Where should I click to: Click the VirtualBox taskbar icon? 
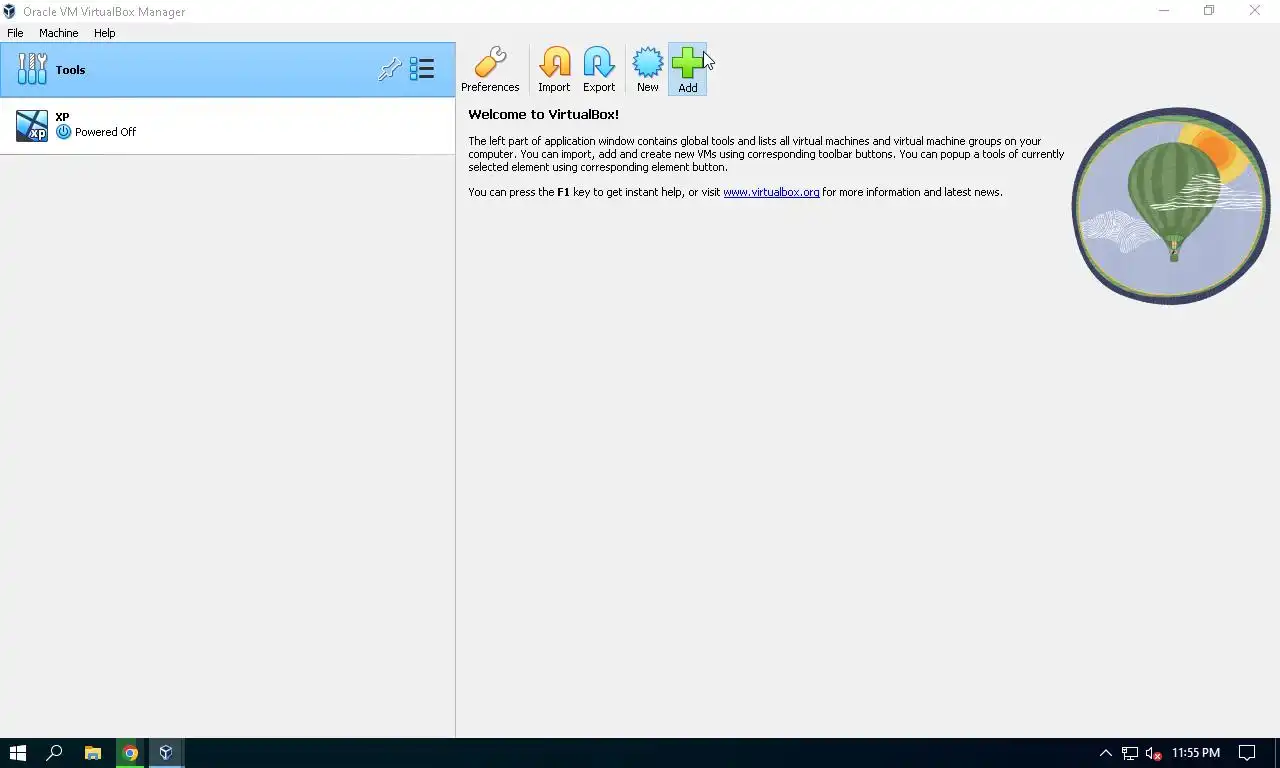(x=166, y=753)
